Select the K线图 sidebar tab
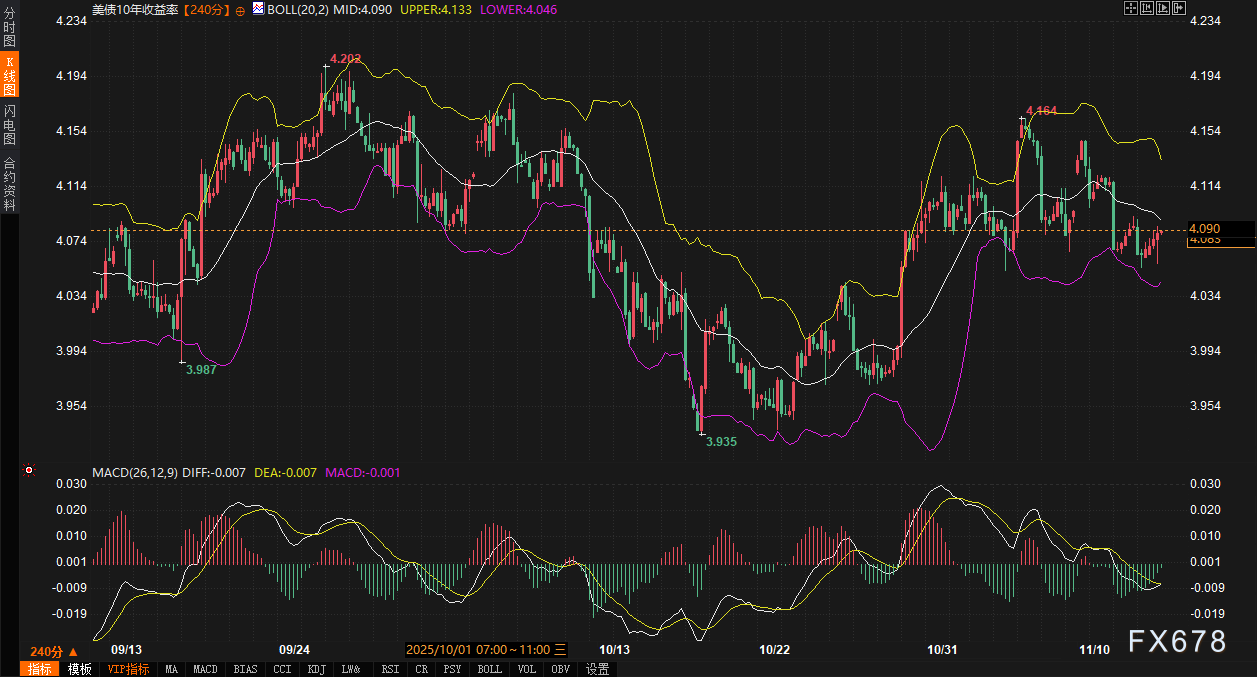Screen dimensions: 1257x677 (x=9, y=75)
